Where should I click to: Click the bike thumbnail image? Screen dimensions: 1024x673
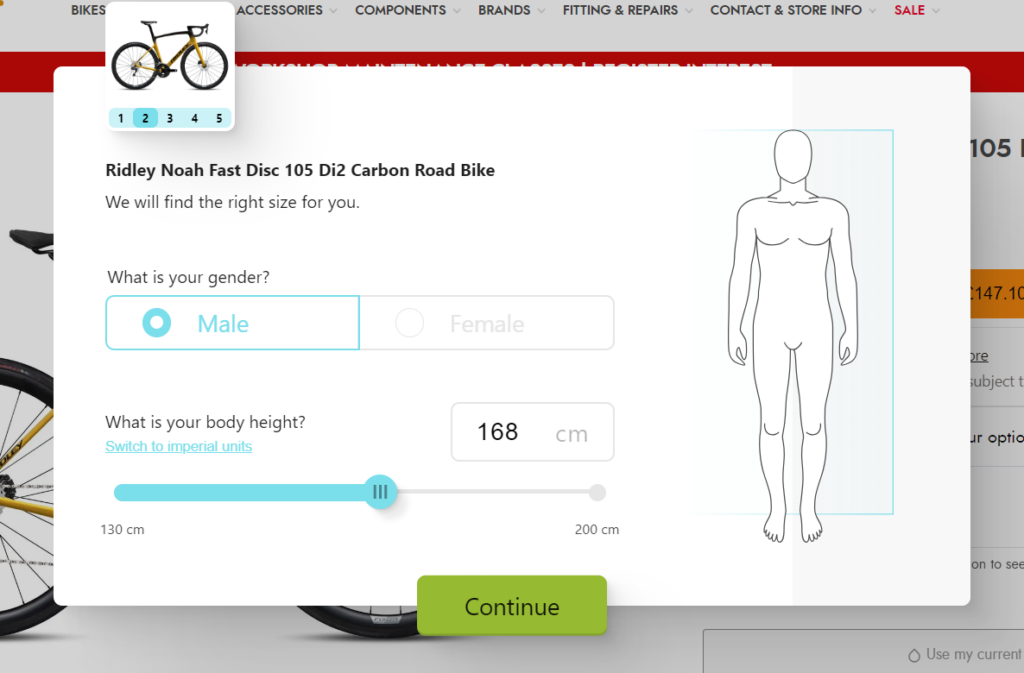[x=170, y=55]
